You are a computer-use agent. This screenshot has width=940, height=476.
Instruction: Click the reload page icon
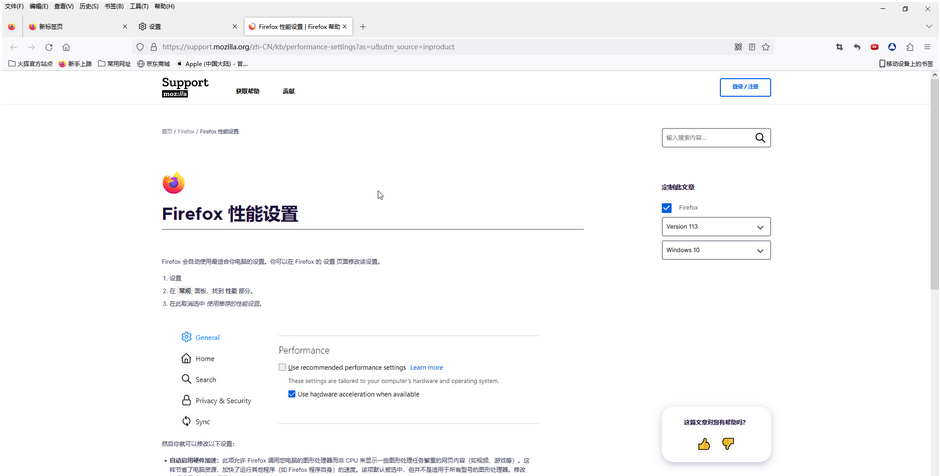[48, 47]
